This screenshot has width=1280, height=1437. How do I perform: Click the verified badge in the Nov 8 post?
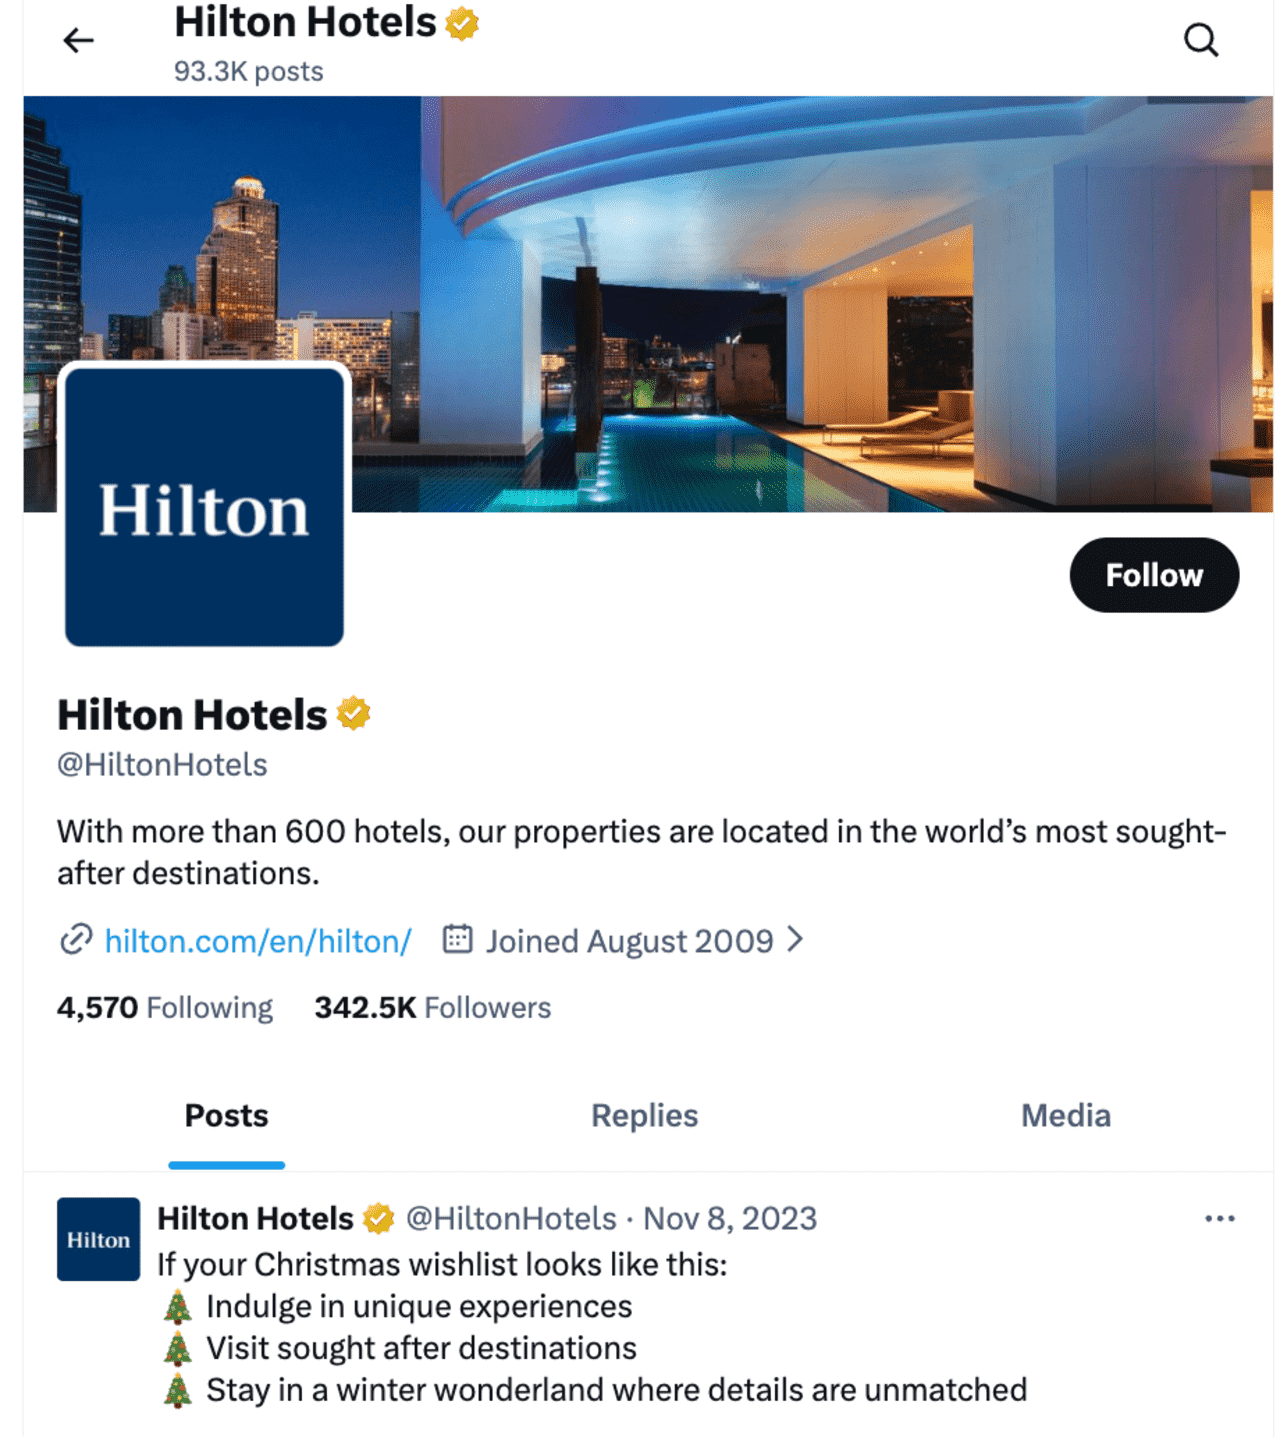[x=378, y=1219]
